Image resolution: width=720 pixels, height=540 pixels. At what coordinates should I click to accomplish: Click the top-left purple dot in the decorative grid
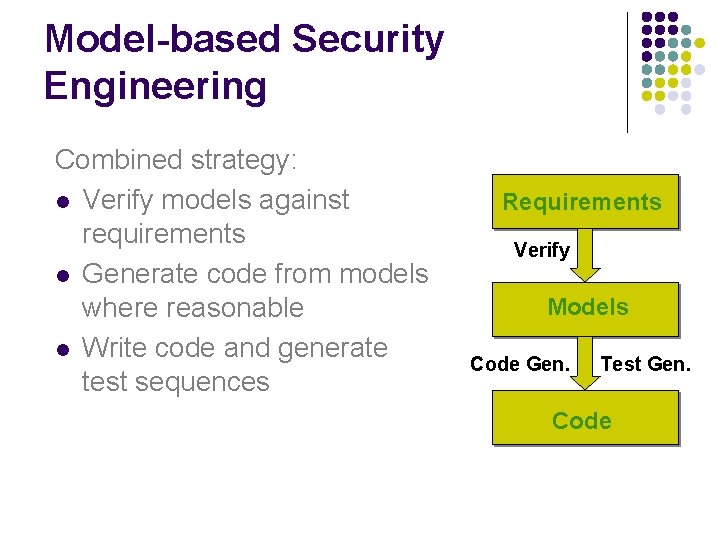(x=646, y=18)
